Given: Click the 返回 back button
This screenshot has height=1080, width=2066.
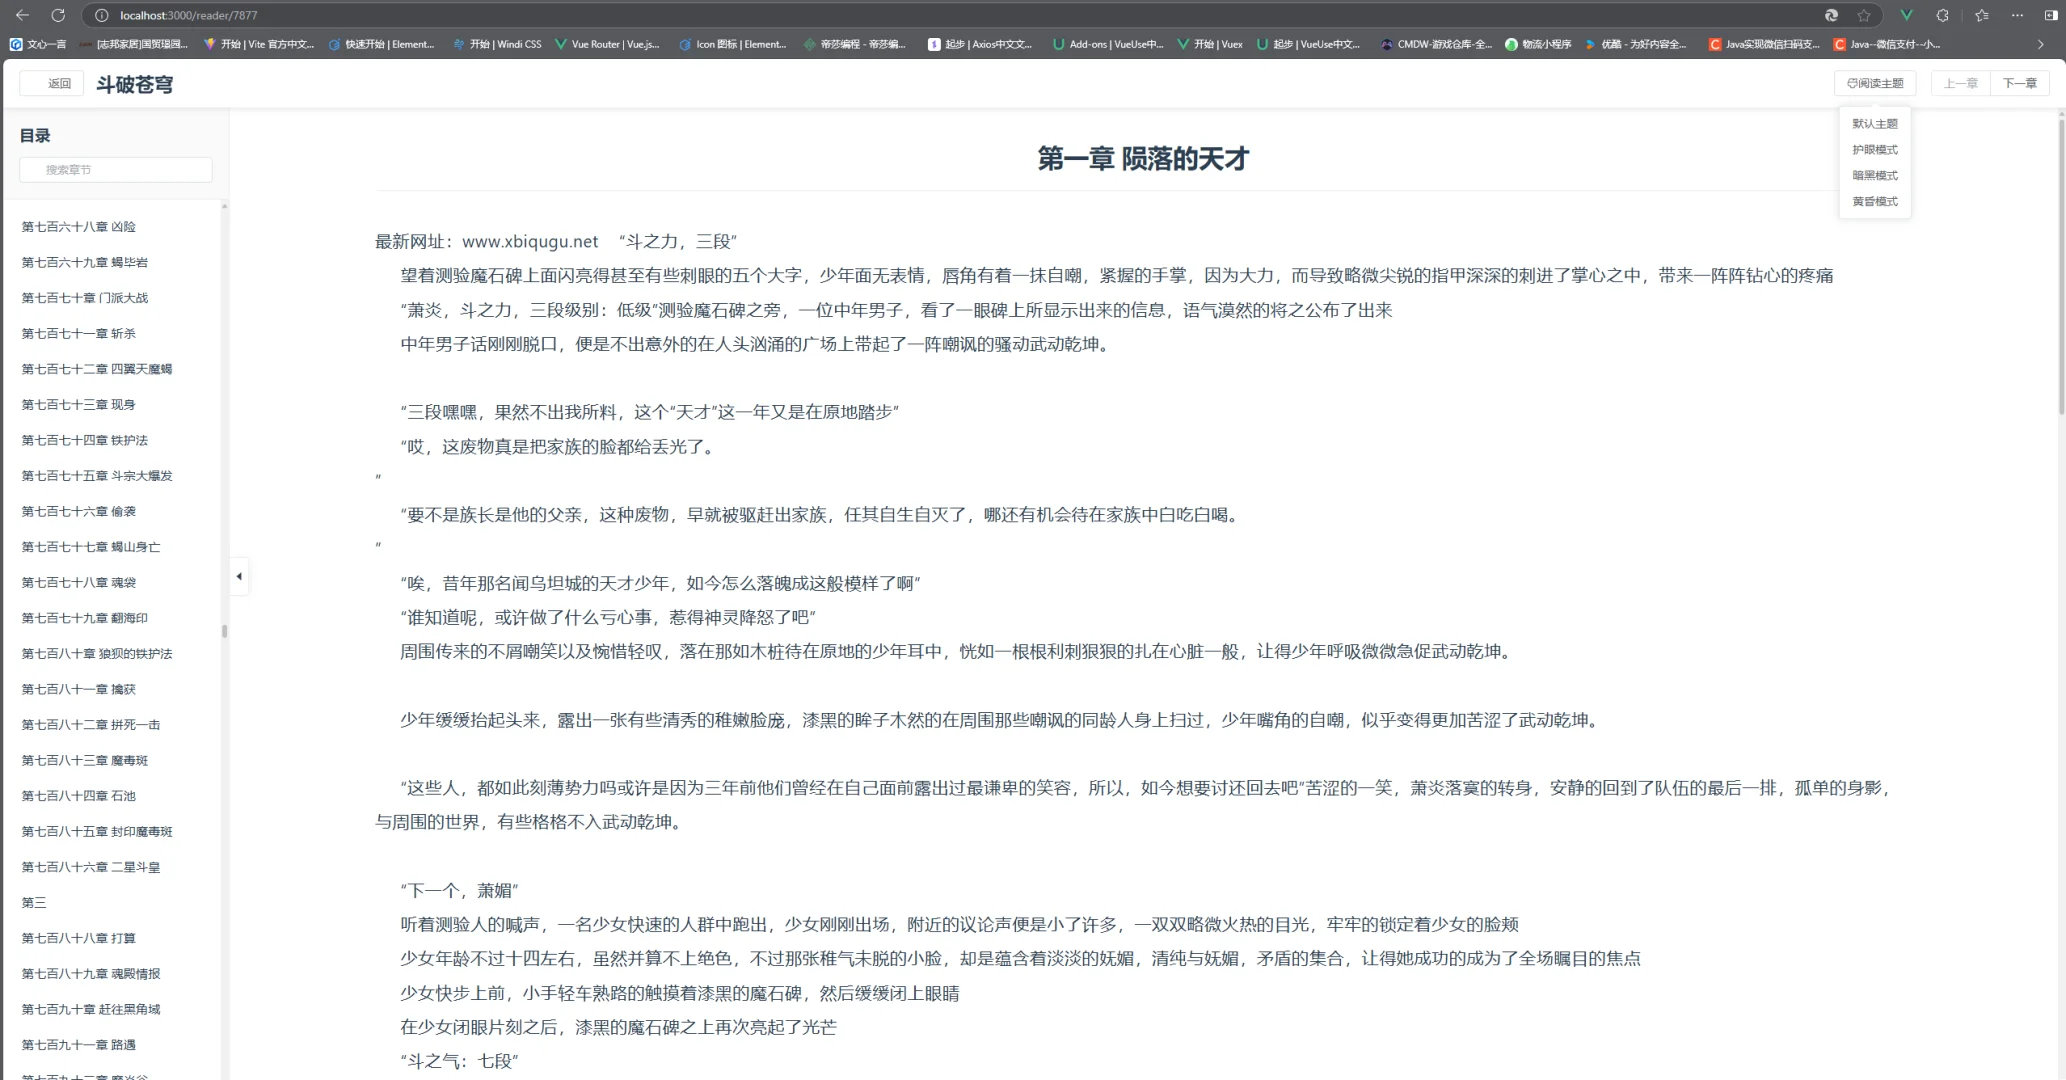Looking at the screenshot, I should (x=52, y=83).
